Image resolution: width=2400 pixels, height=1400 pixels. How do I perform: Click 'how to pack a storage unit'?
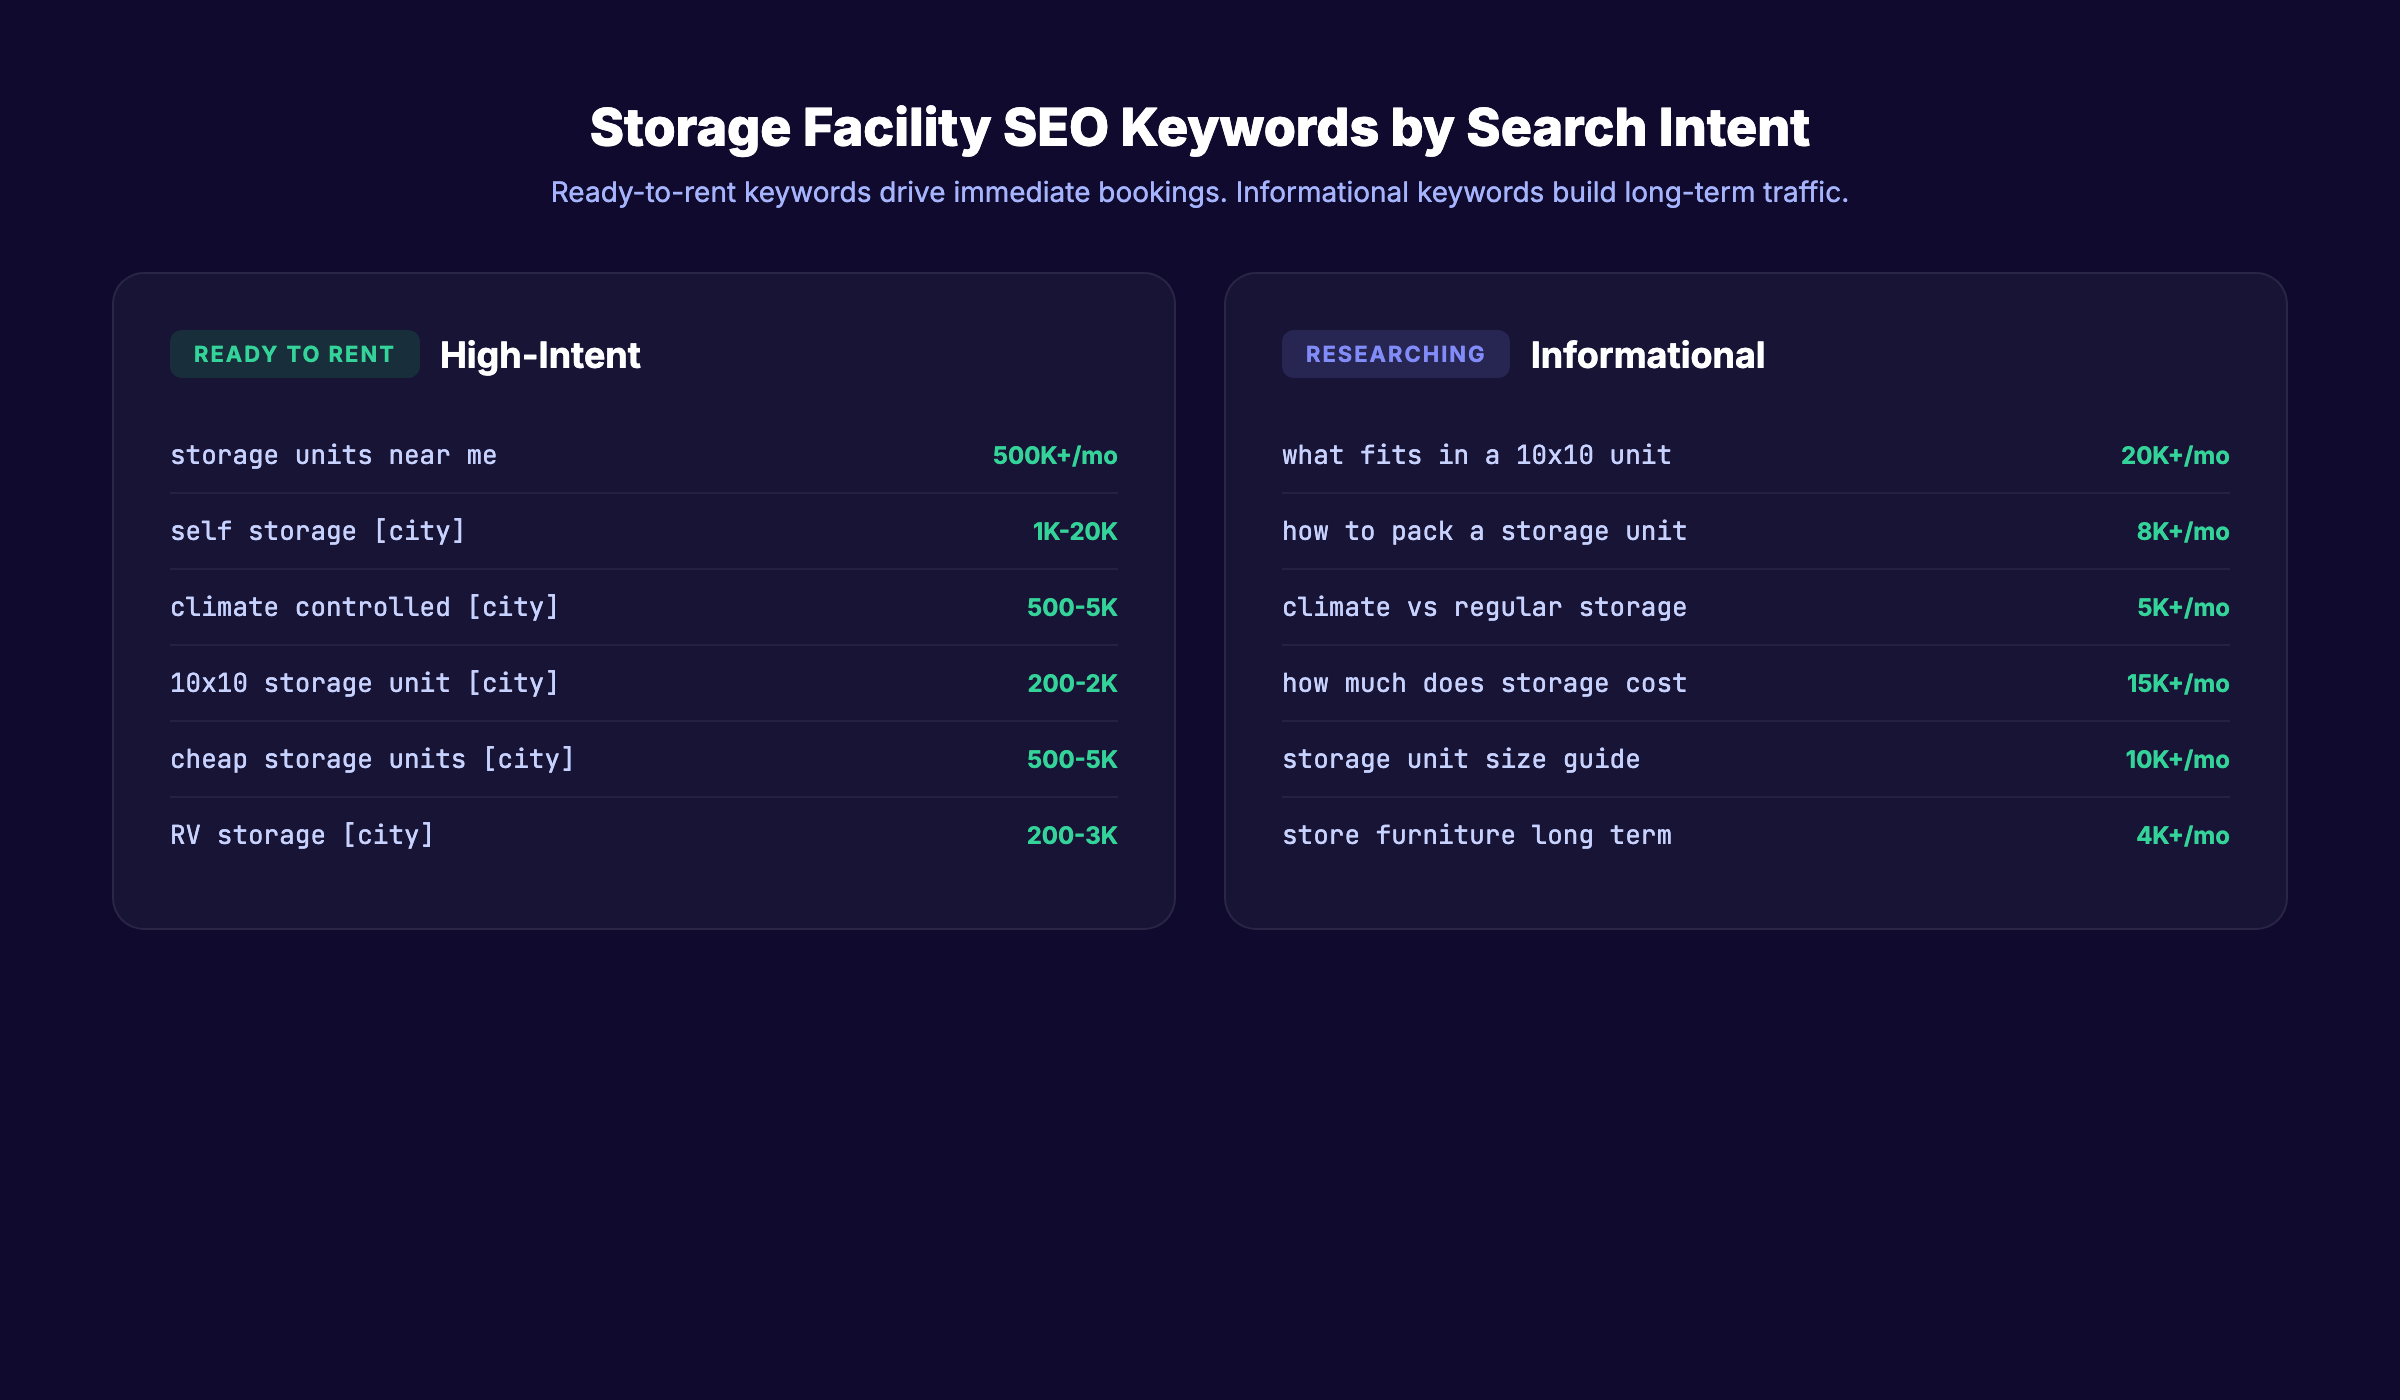pyautogui.click(x=1484, y=531)
